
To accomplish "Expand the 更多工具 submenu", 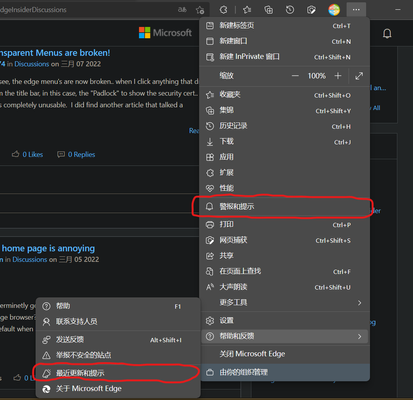I will click(x=285, y=303).
